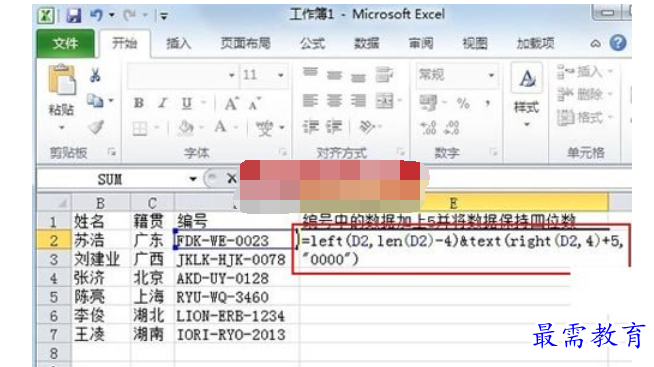Toggle the Wrap text icon

[384, 75]
